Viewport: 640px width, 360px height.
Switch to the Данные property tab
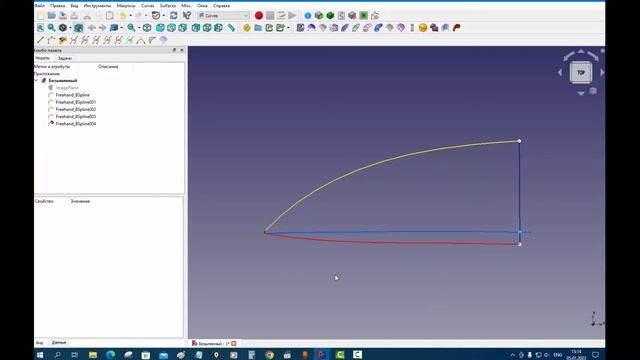click(x=59, y=342)
